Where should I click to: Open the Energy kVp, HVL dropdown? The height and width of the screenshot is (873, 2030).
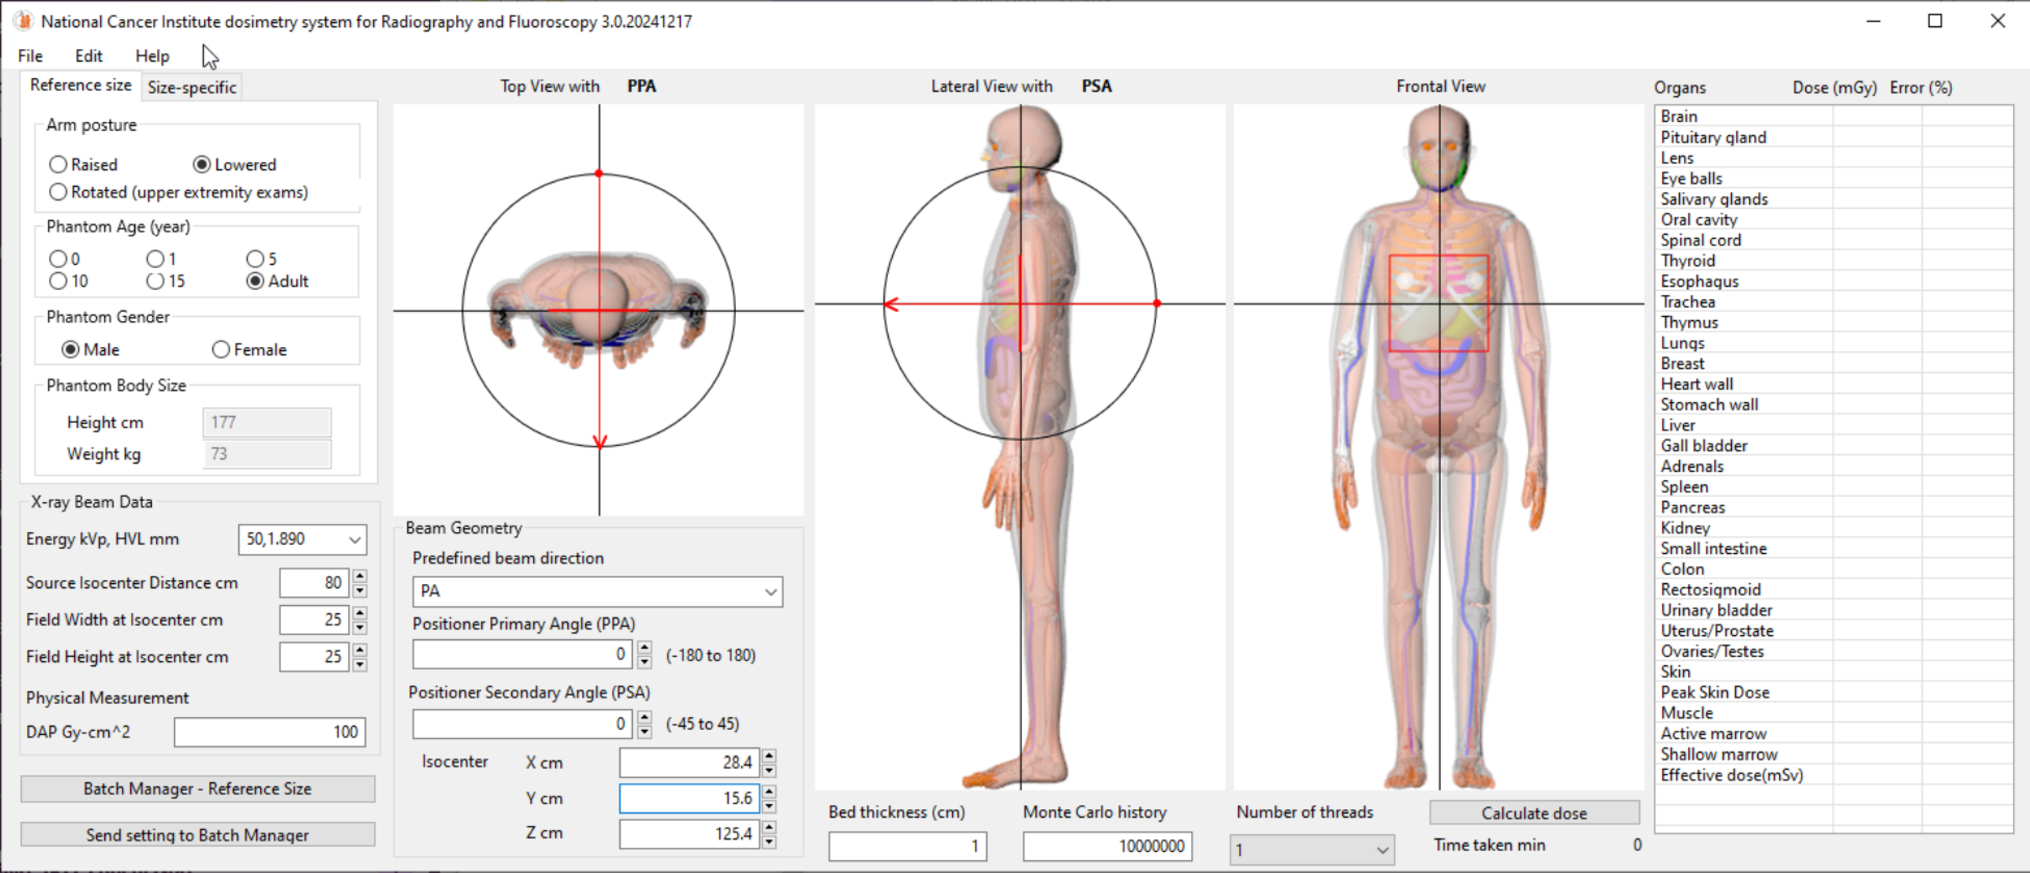[302, 539]
